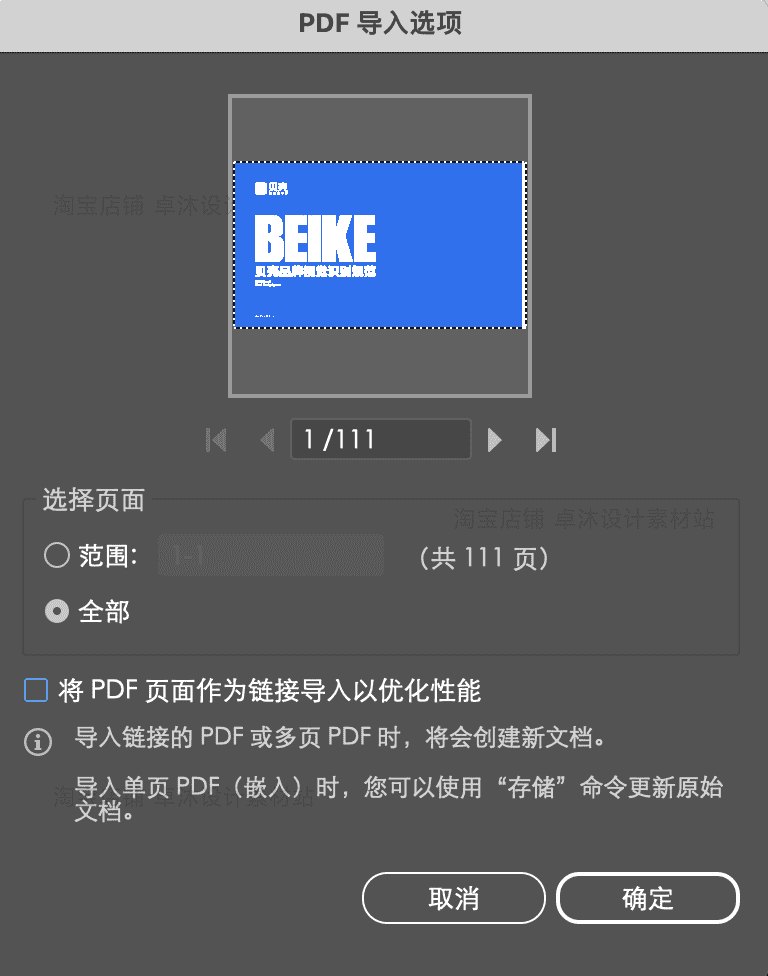Screen dimensions: 768x976
Task: Enable importing PDF pages as links checkbox
Action: tap(36, 690)
